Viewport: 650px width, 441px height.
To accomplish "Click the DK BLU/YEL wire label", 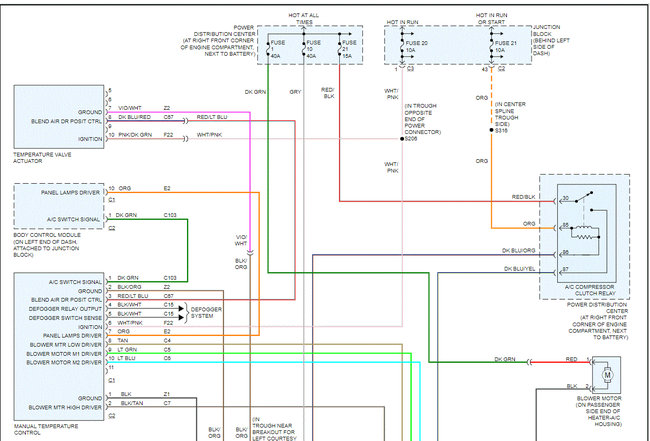I will click(519, 269).
